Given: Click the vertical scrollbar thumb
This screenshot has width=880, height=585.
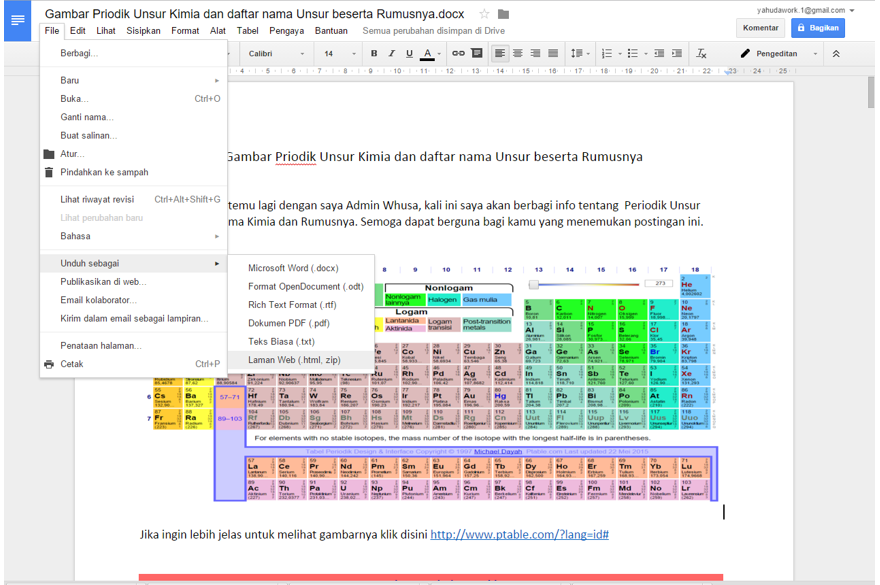Looking at the screenshot, I should (x=870, y=92).
